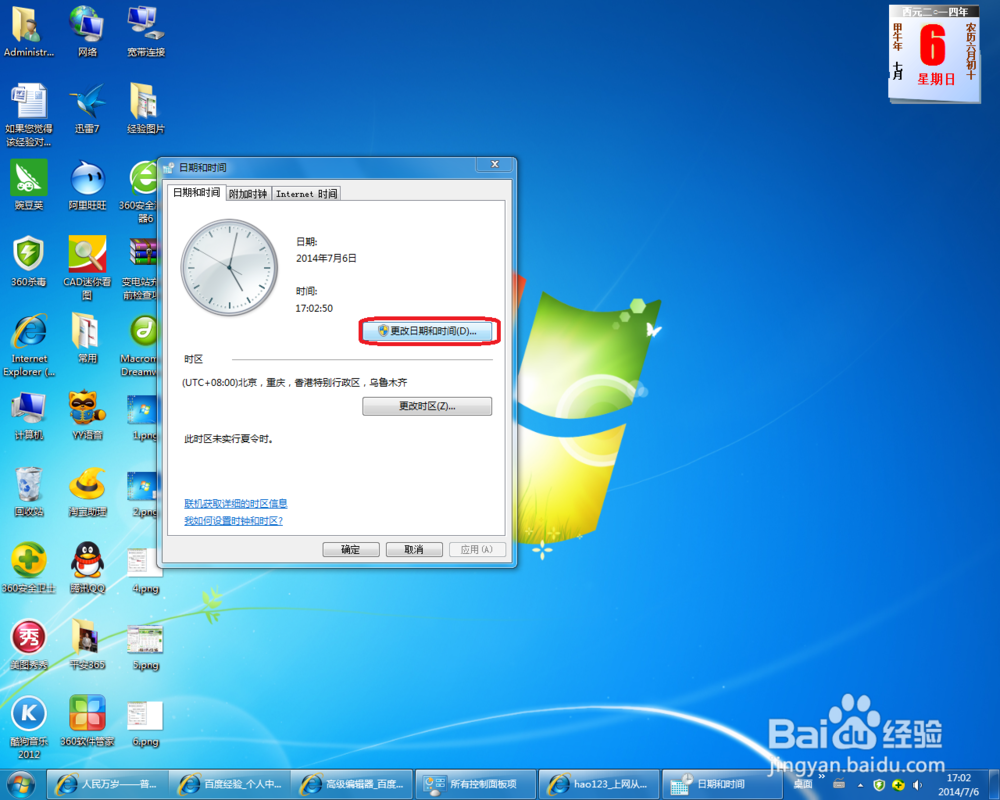Open the 常用 folder icon
Image resolution: width=1000 pixels, height=800 pixels.
(87, 337)
